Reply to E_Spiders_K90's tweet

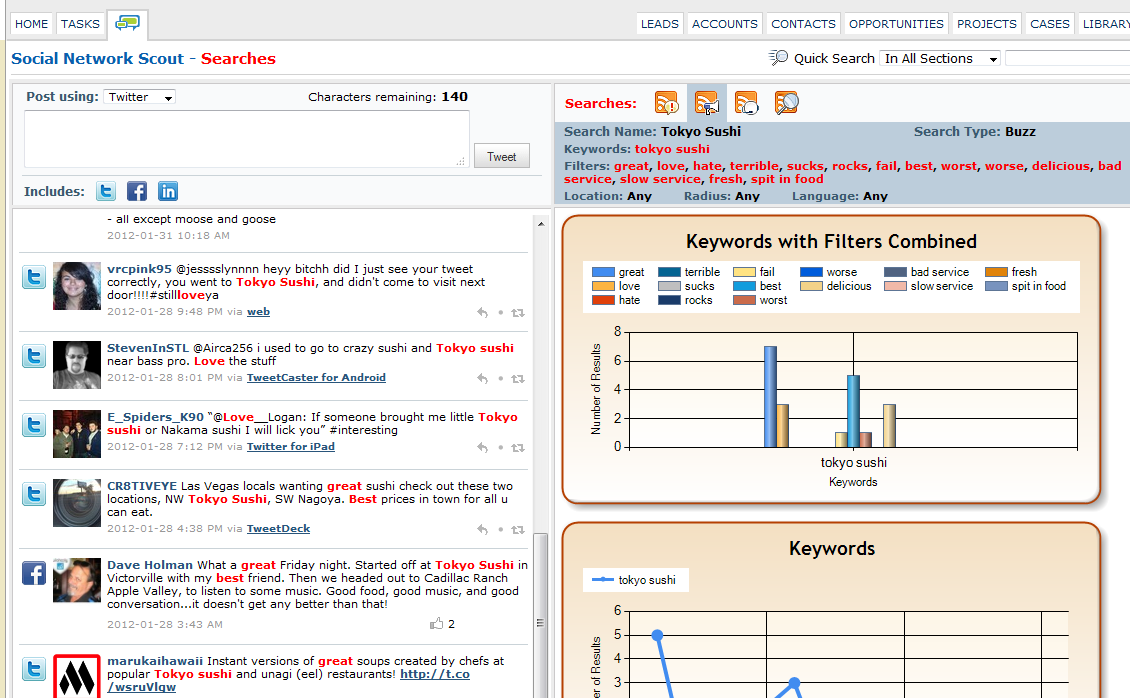(x=482, y=447)
